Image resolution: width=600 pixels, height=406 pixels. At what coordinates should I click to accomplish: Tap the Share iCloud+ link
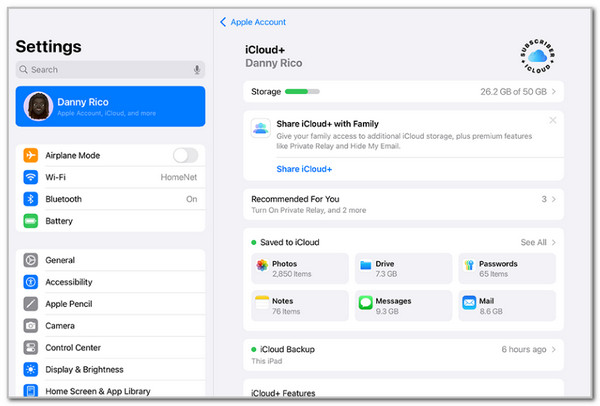(x=304, y=169)
